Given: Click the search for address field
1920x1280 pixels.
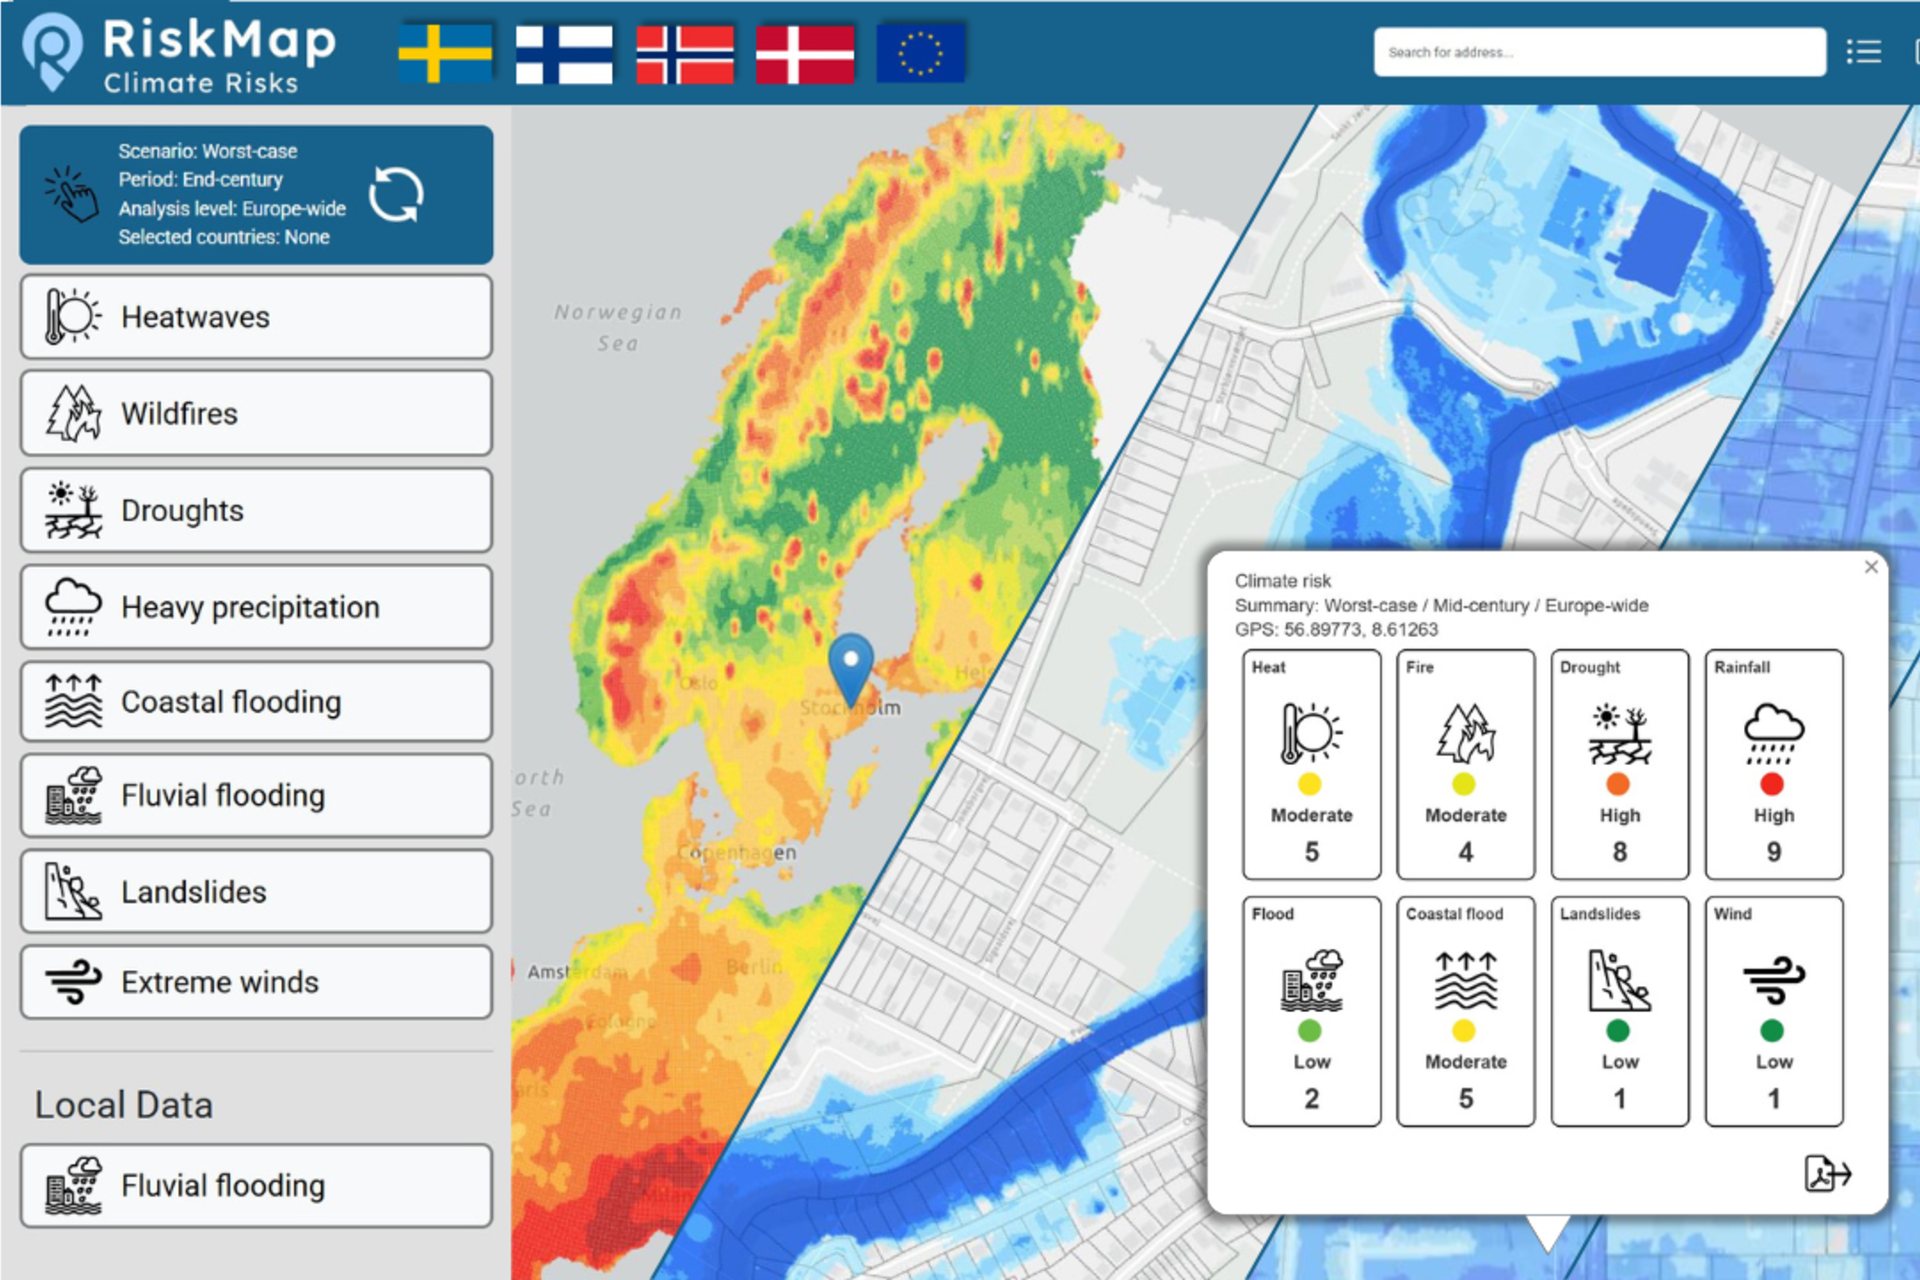Looking at the screenshot, I should click(1598, 52).
